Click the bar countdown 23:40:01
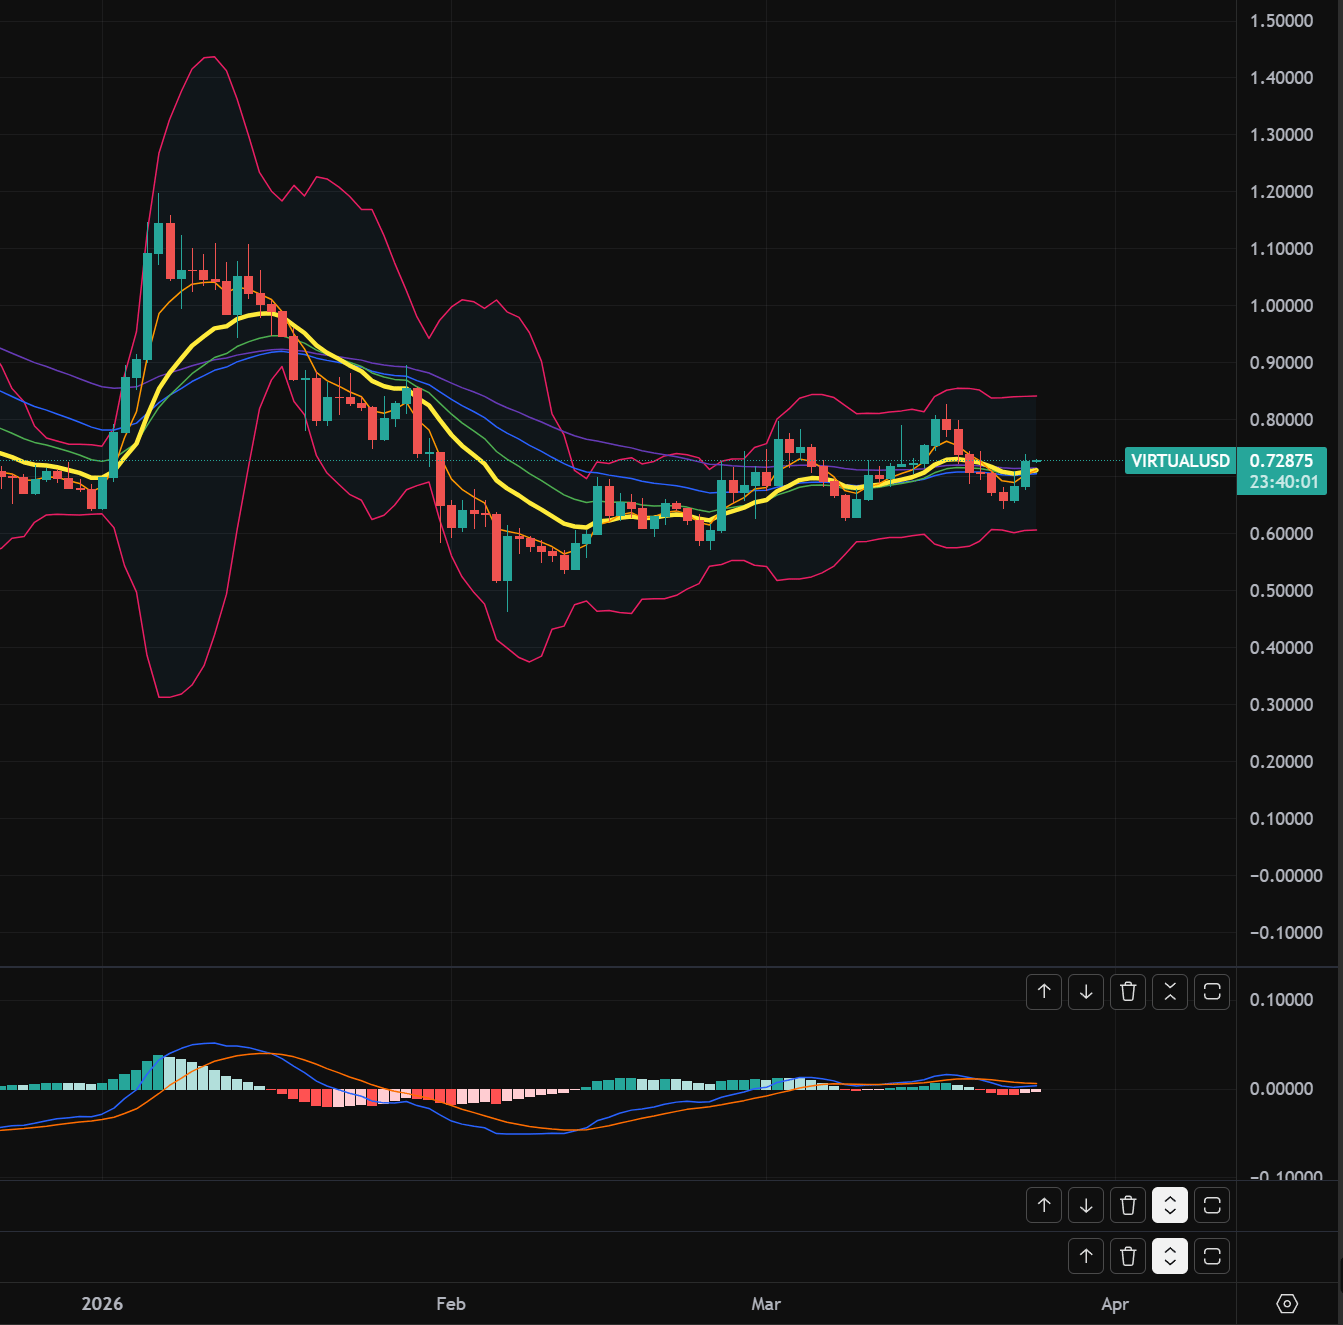Screen dimensions: 1343x1325 tap(1284, 482)
